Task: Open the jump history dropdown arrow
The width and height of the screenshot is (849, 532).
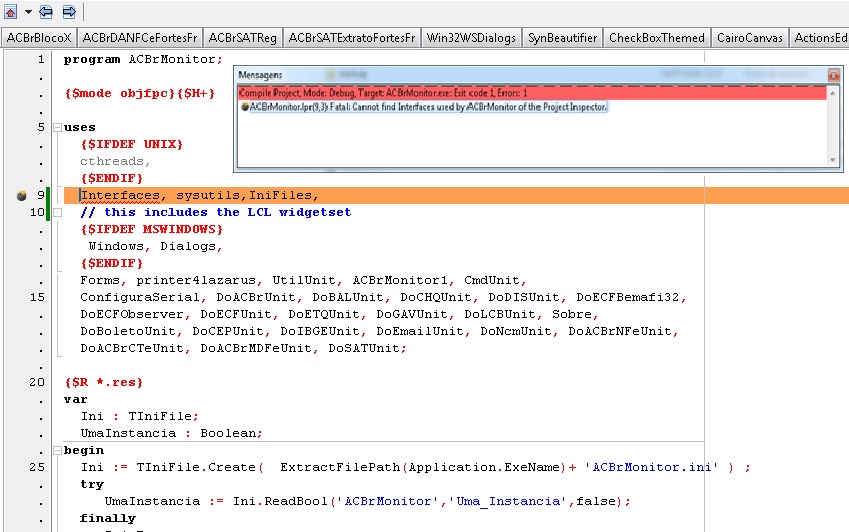Action: pos(28,12)
